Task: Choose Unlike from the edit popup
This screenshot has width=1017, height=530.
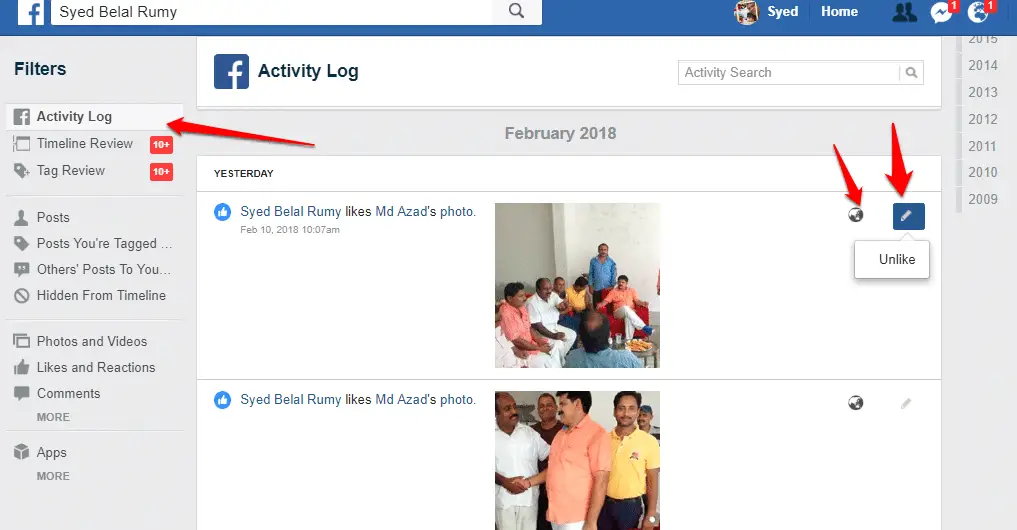Action: click(897, 259)
